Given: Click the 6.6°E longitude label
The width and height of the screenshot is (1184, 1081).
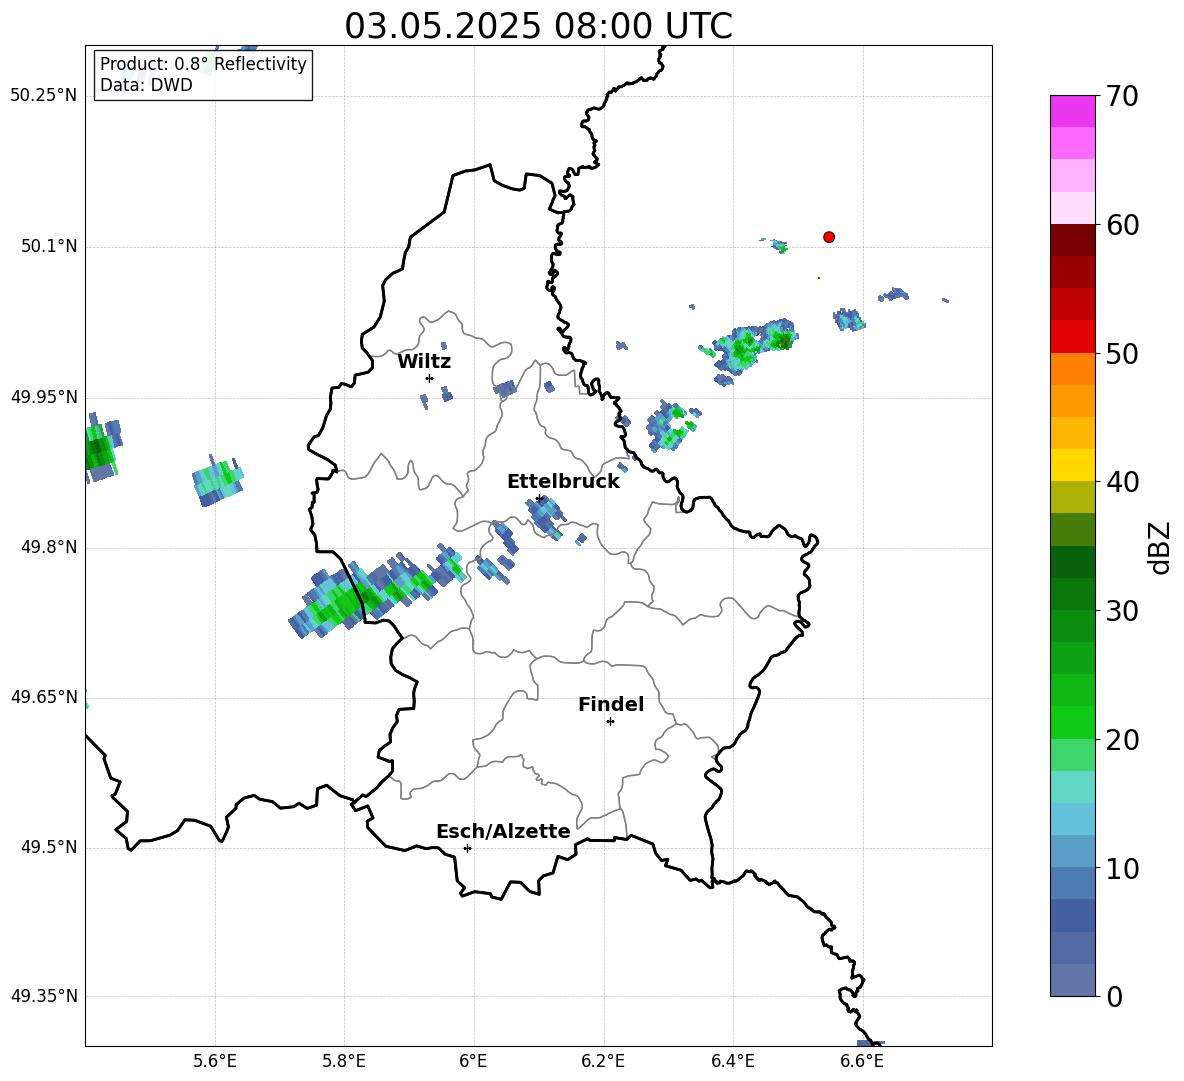Looking at the screenshot, I should (x=862, y=1061).
